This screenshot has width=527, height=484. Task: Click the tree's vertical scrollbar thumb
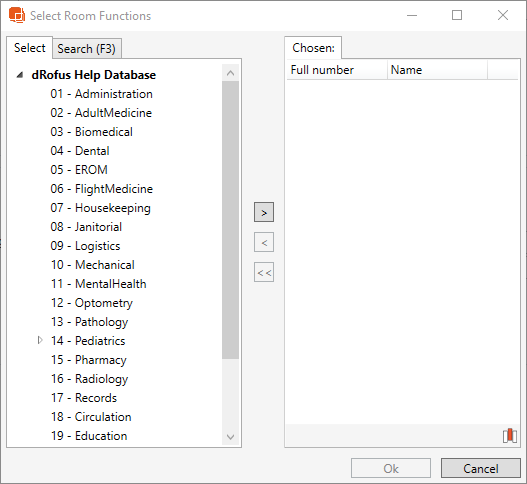231,220
